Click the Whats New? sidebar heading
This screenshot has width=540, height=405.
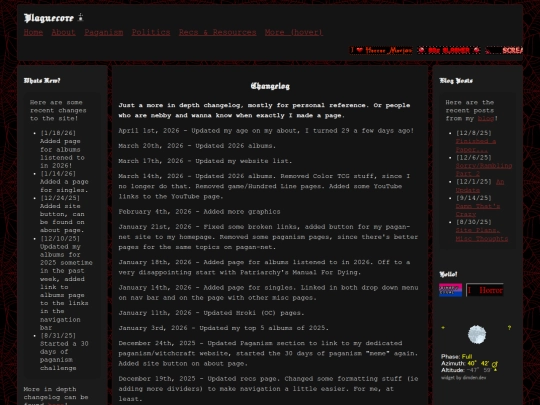click(x=42, y=81)
